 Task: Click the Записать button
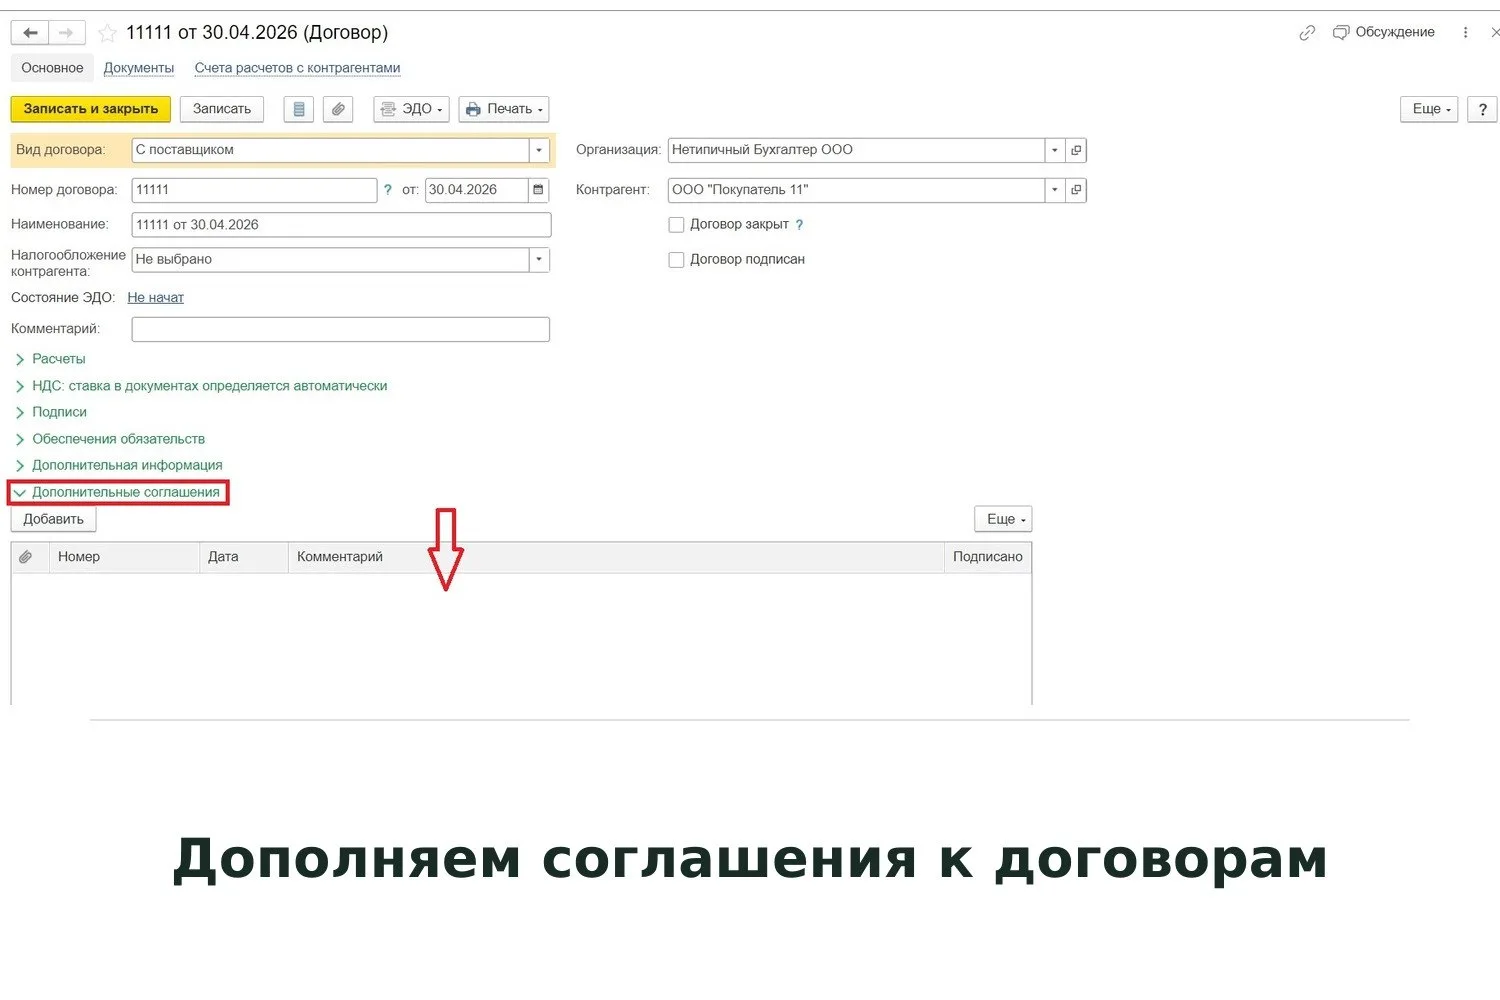222,109
